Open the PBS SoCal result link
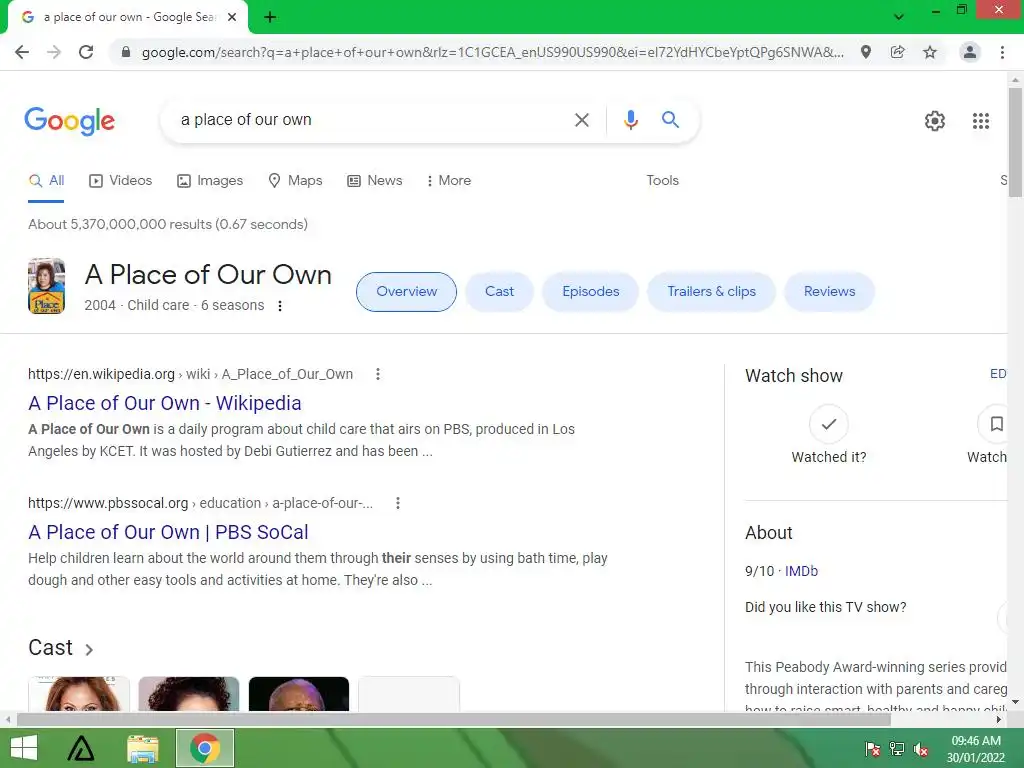1024x768 pixels. (168, 532)
